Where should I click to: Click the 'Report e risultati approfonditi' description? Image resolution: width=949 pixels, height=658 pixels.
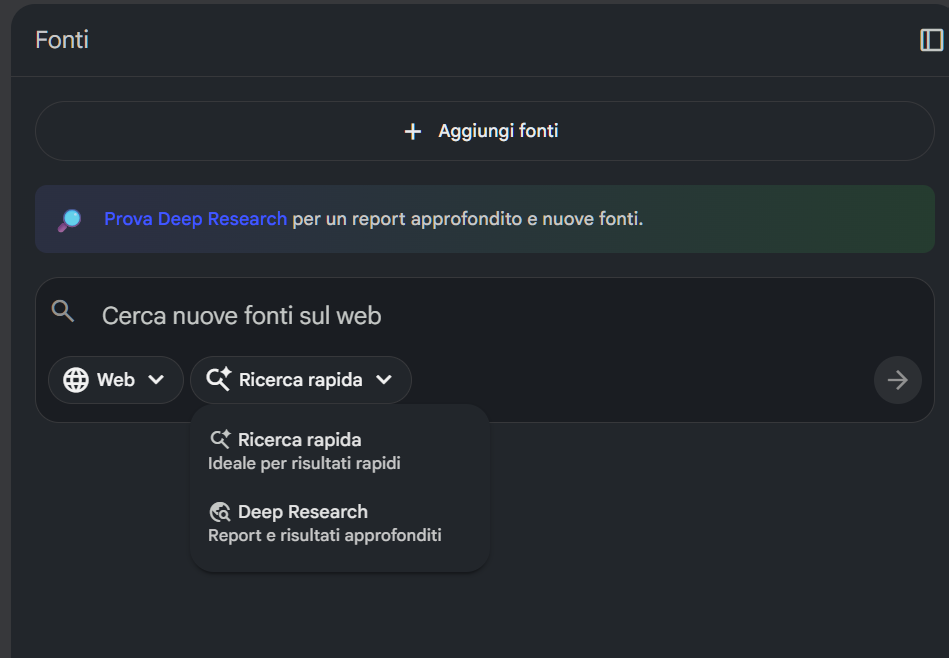pyautogui.click(x=324, y=536)
